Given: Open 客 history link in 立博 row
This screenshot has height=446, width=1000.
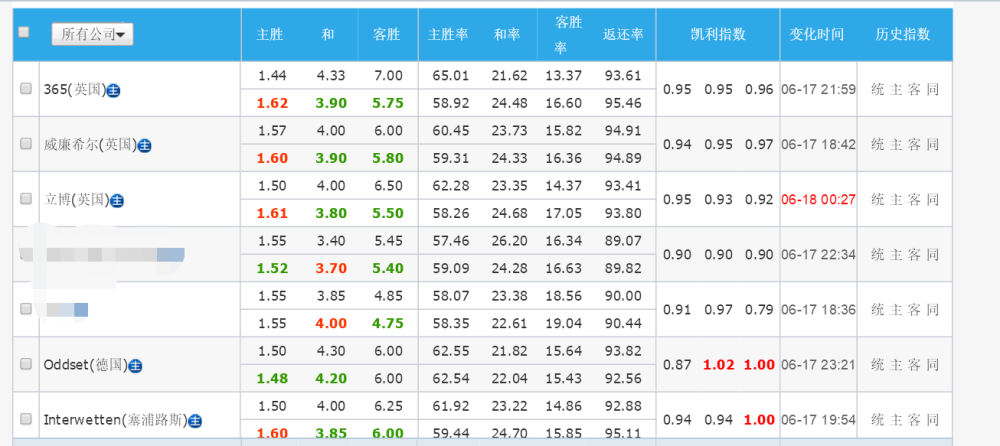Looking at the screenshot, I should (915, 200).
